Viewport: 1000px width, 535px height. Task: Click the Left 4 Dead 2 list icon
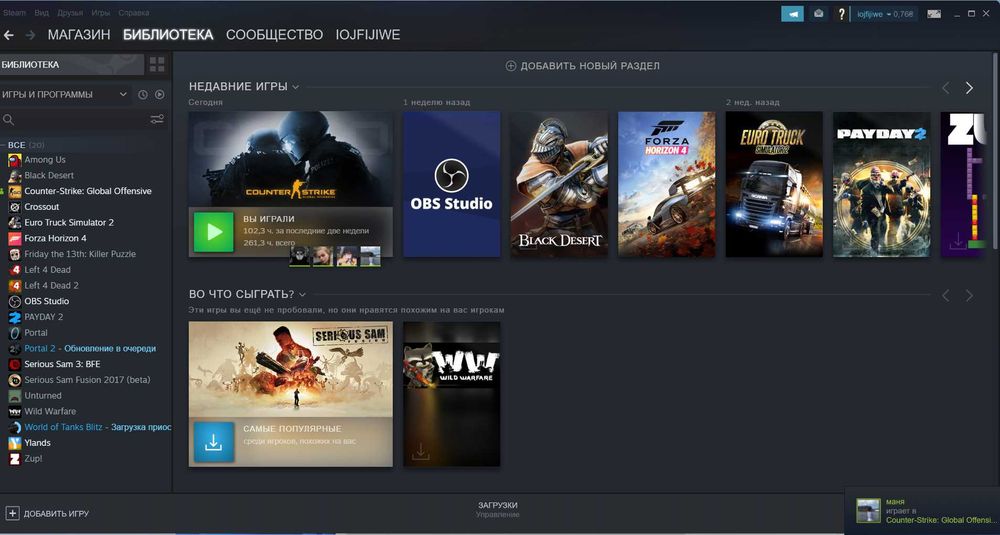(x=14, y=285)
